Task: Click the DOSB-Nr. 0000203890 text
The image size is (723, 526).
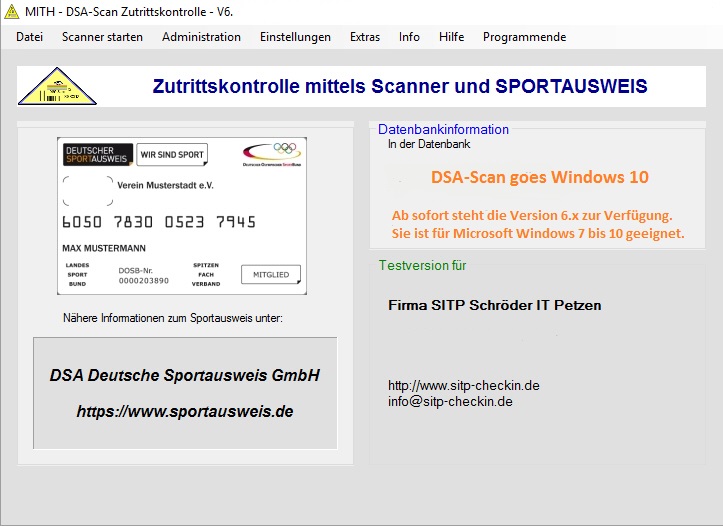Action: [143, 276]
